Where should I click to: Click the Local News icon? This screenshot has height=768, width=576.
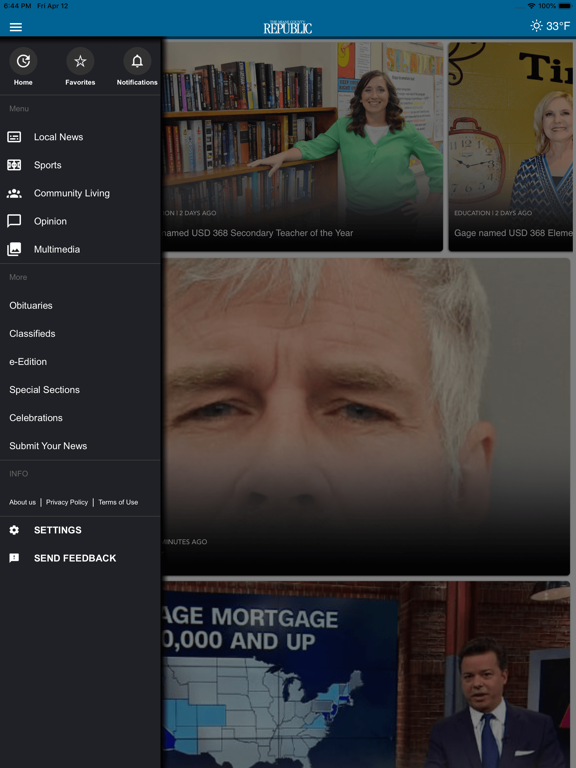[x=14, y=137]
